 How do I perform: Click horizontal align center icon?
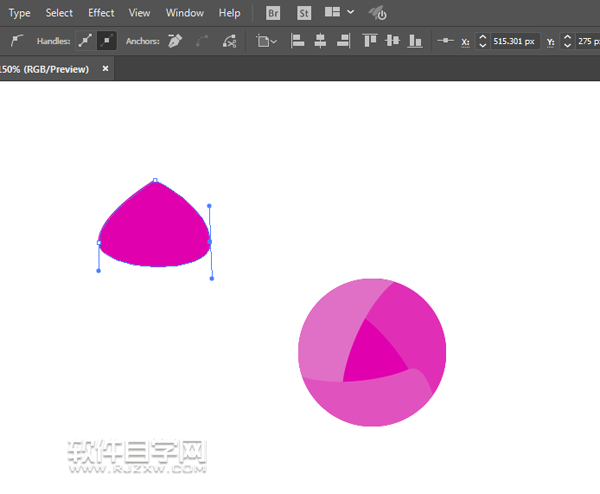tap(320, 41)
